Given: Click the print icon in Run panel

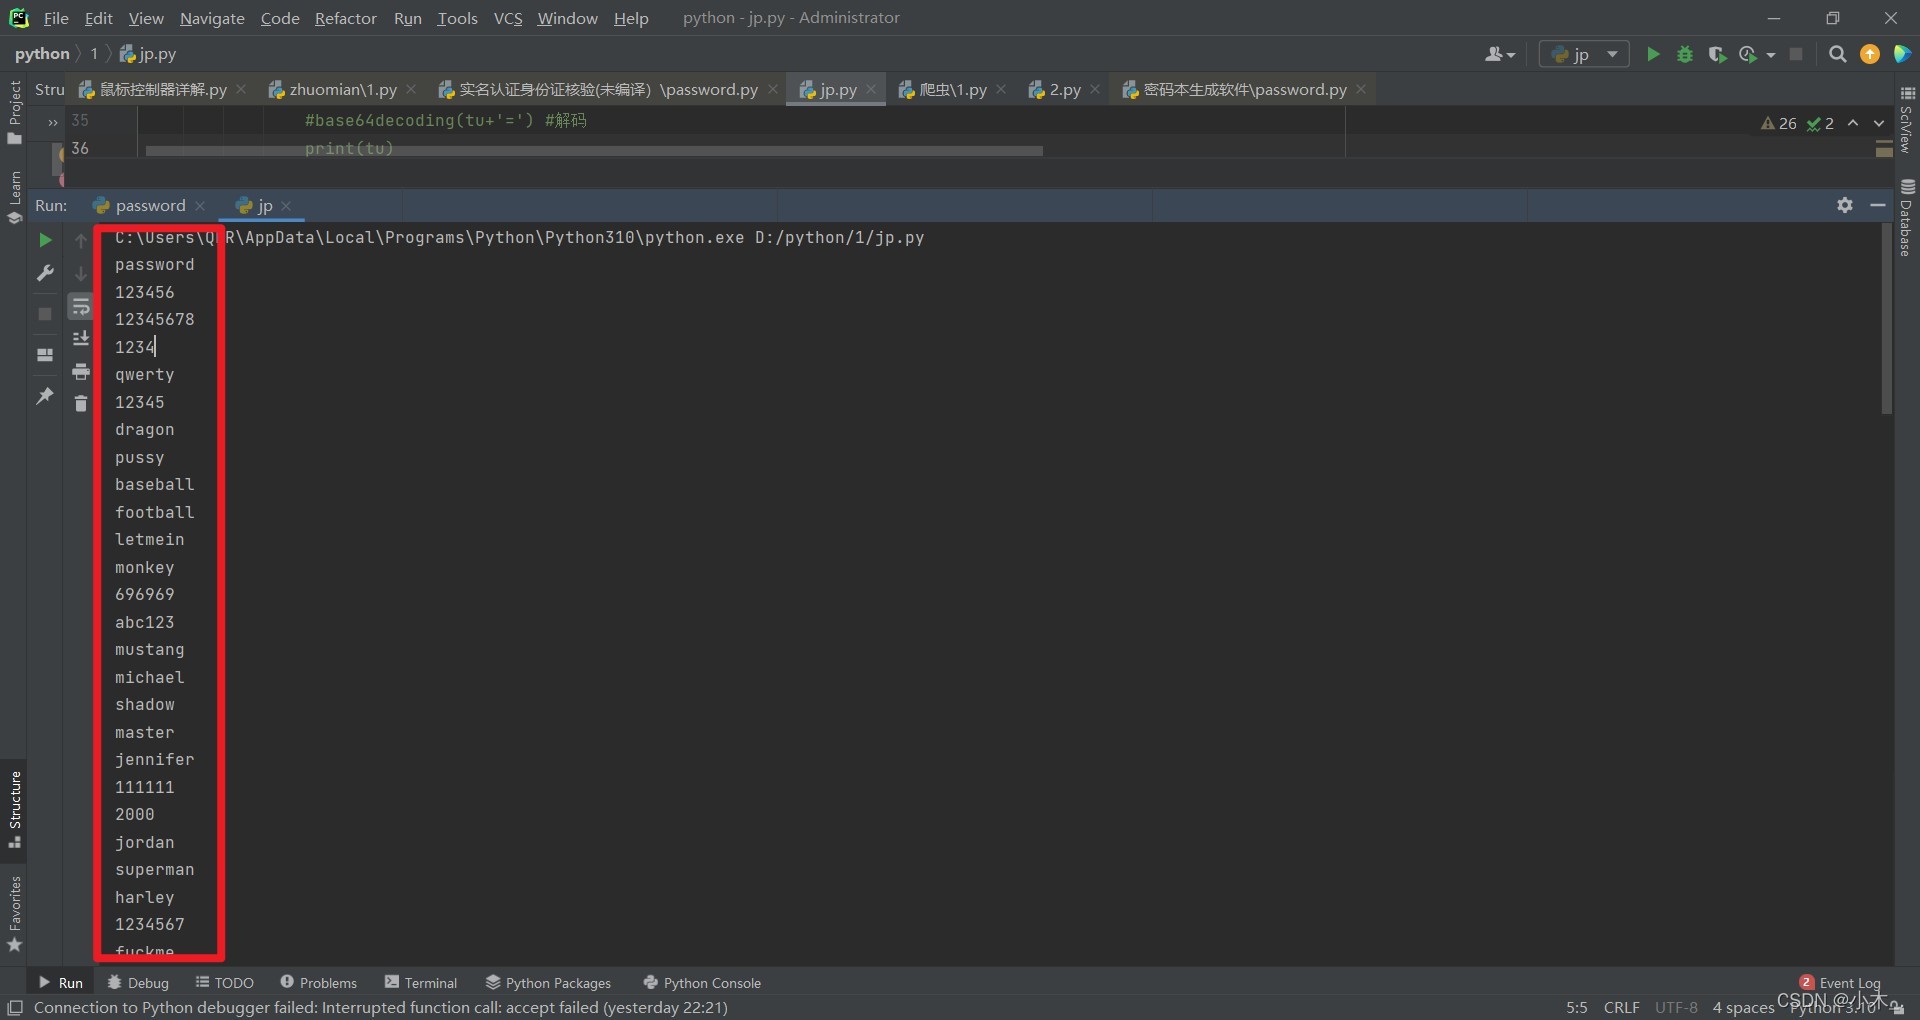Looking at the screenshot, I should (81, 372).
